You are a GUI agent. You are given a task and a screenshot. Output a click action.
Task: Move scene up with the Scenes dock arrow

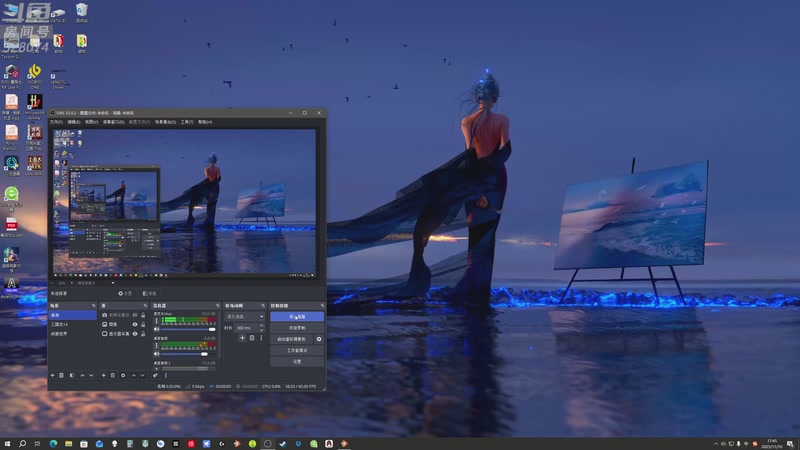[x=82, y=376]
